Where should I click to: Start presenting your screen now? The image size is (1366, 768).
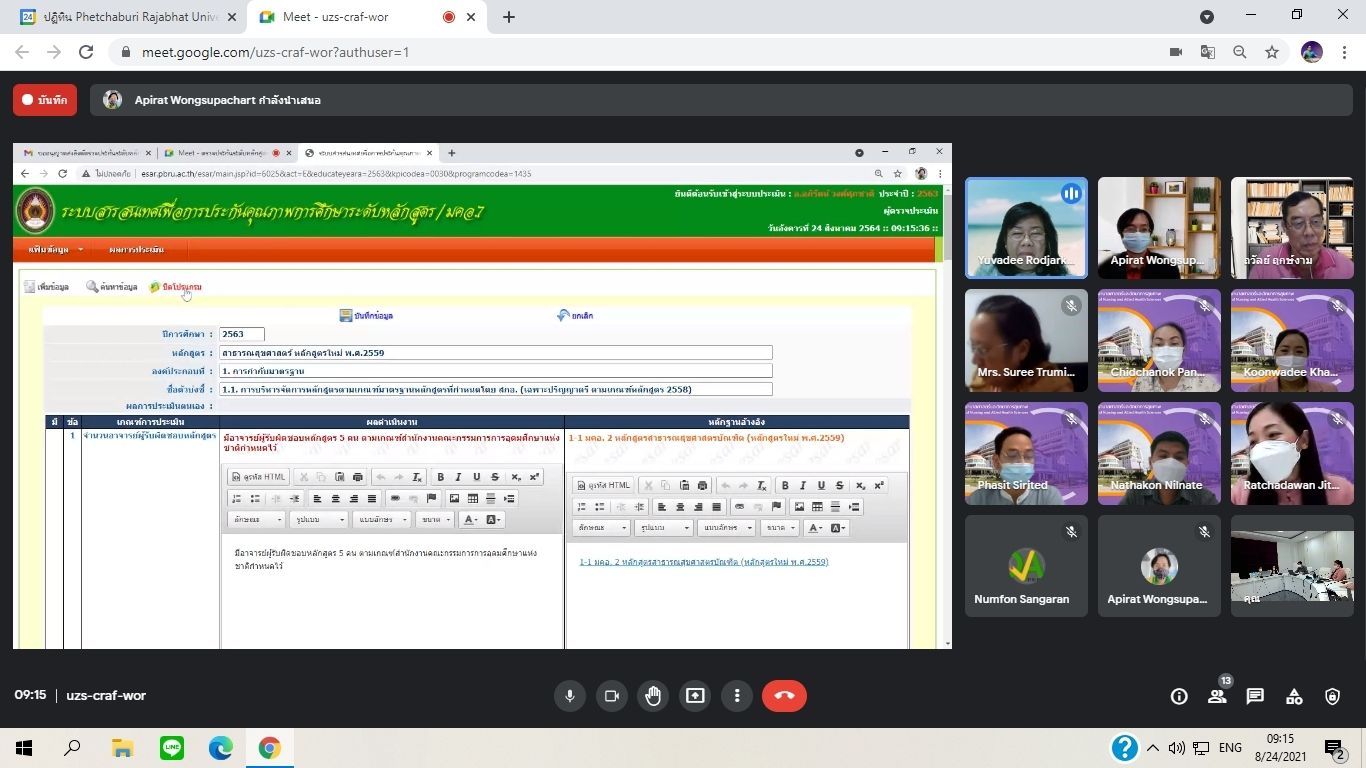[695, 696]
